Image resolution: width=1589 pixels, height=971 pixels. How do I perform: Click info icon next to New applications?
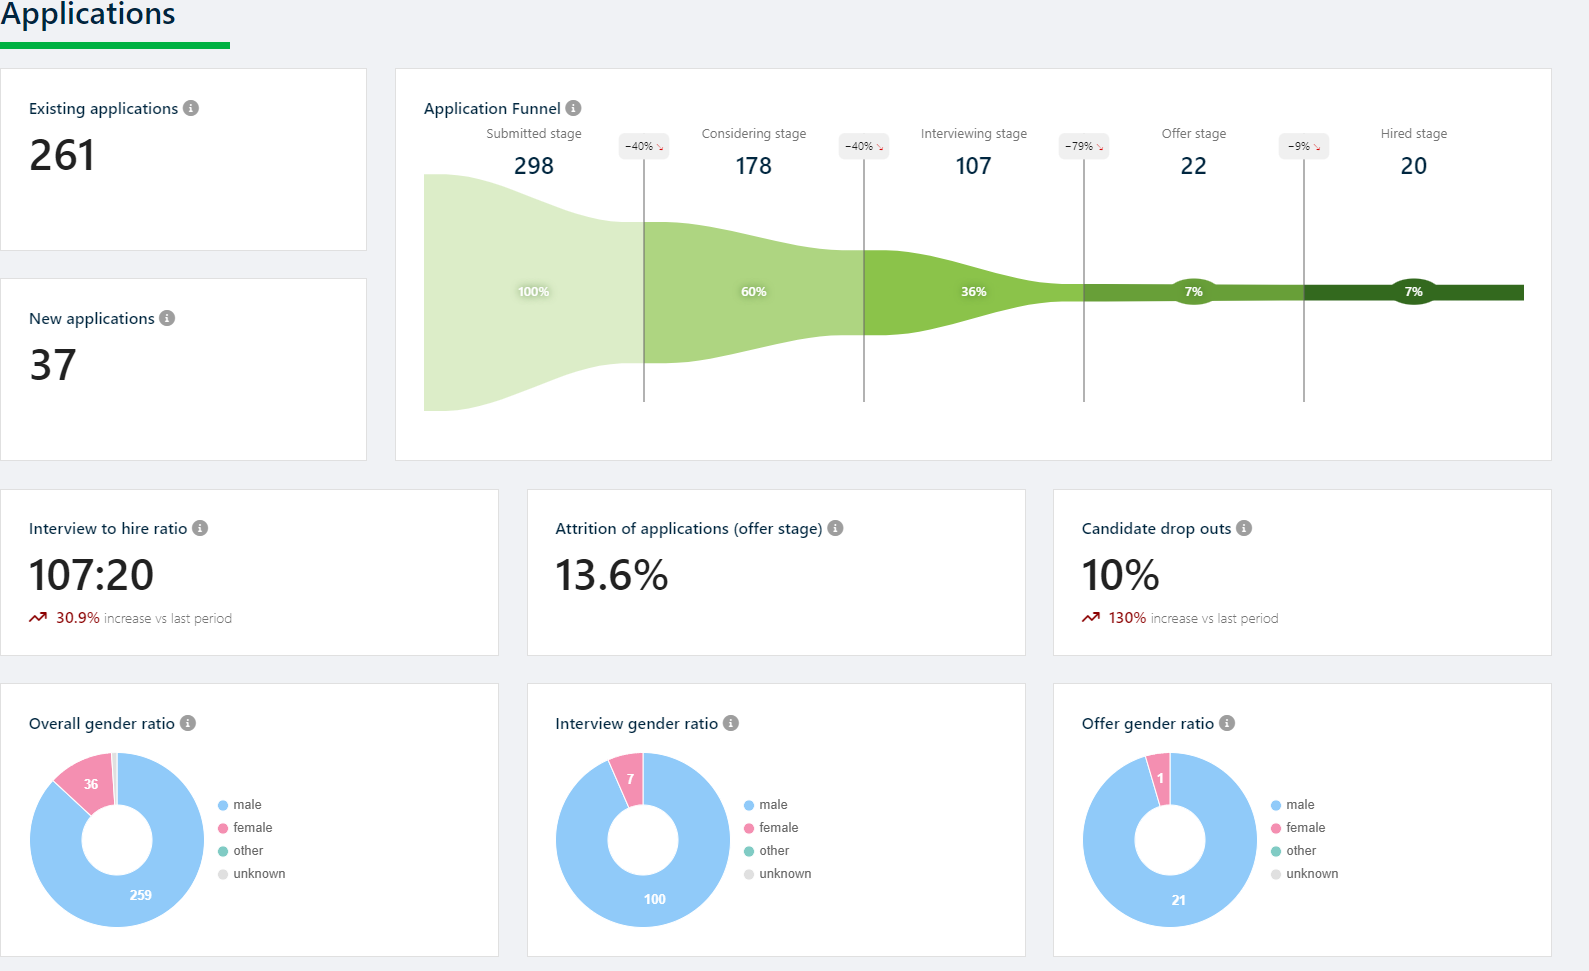(167, 318)
